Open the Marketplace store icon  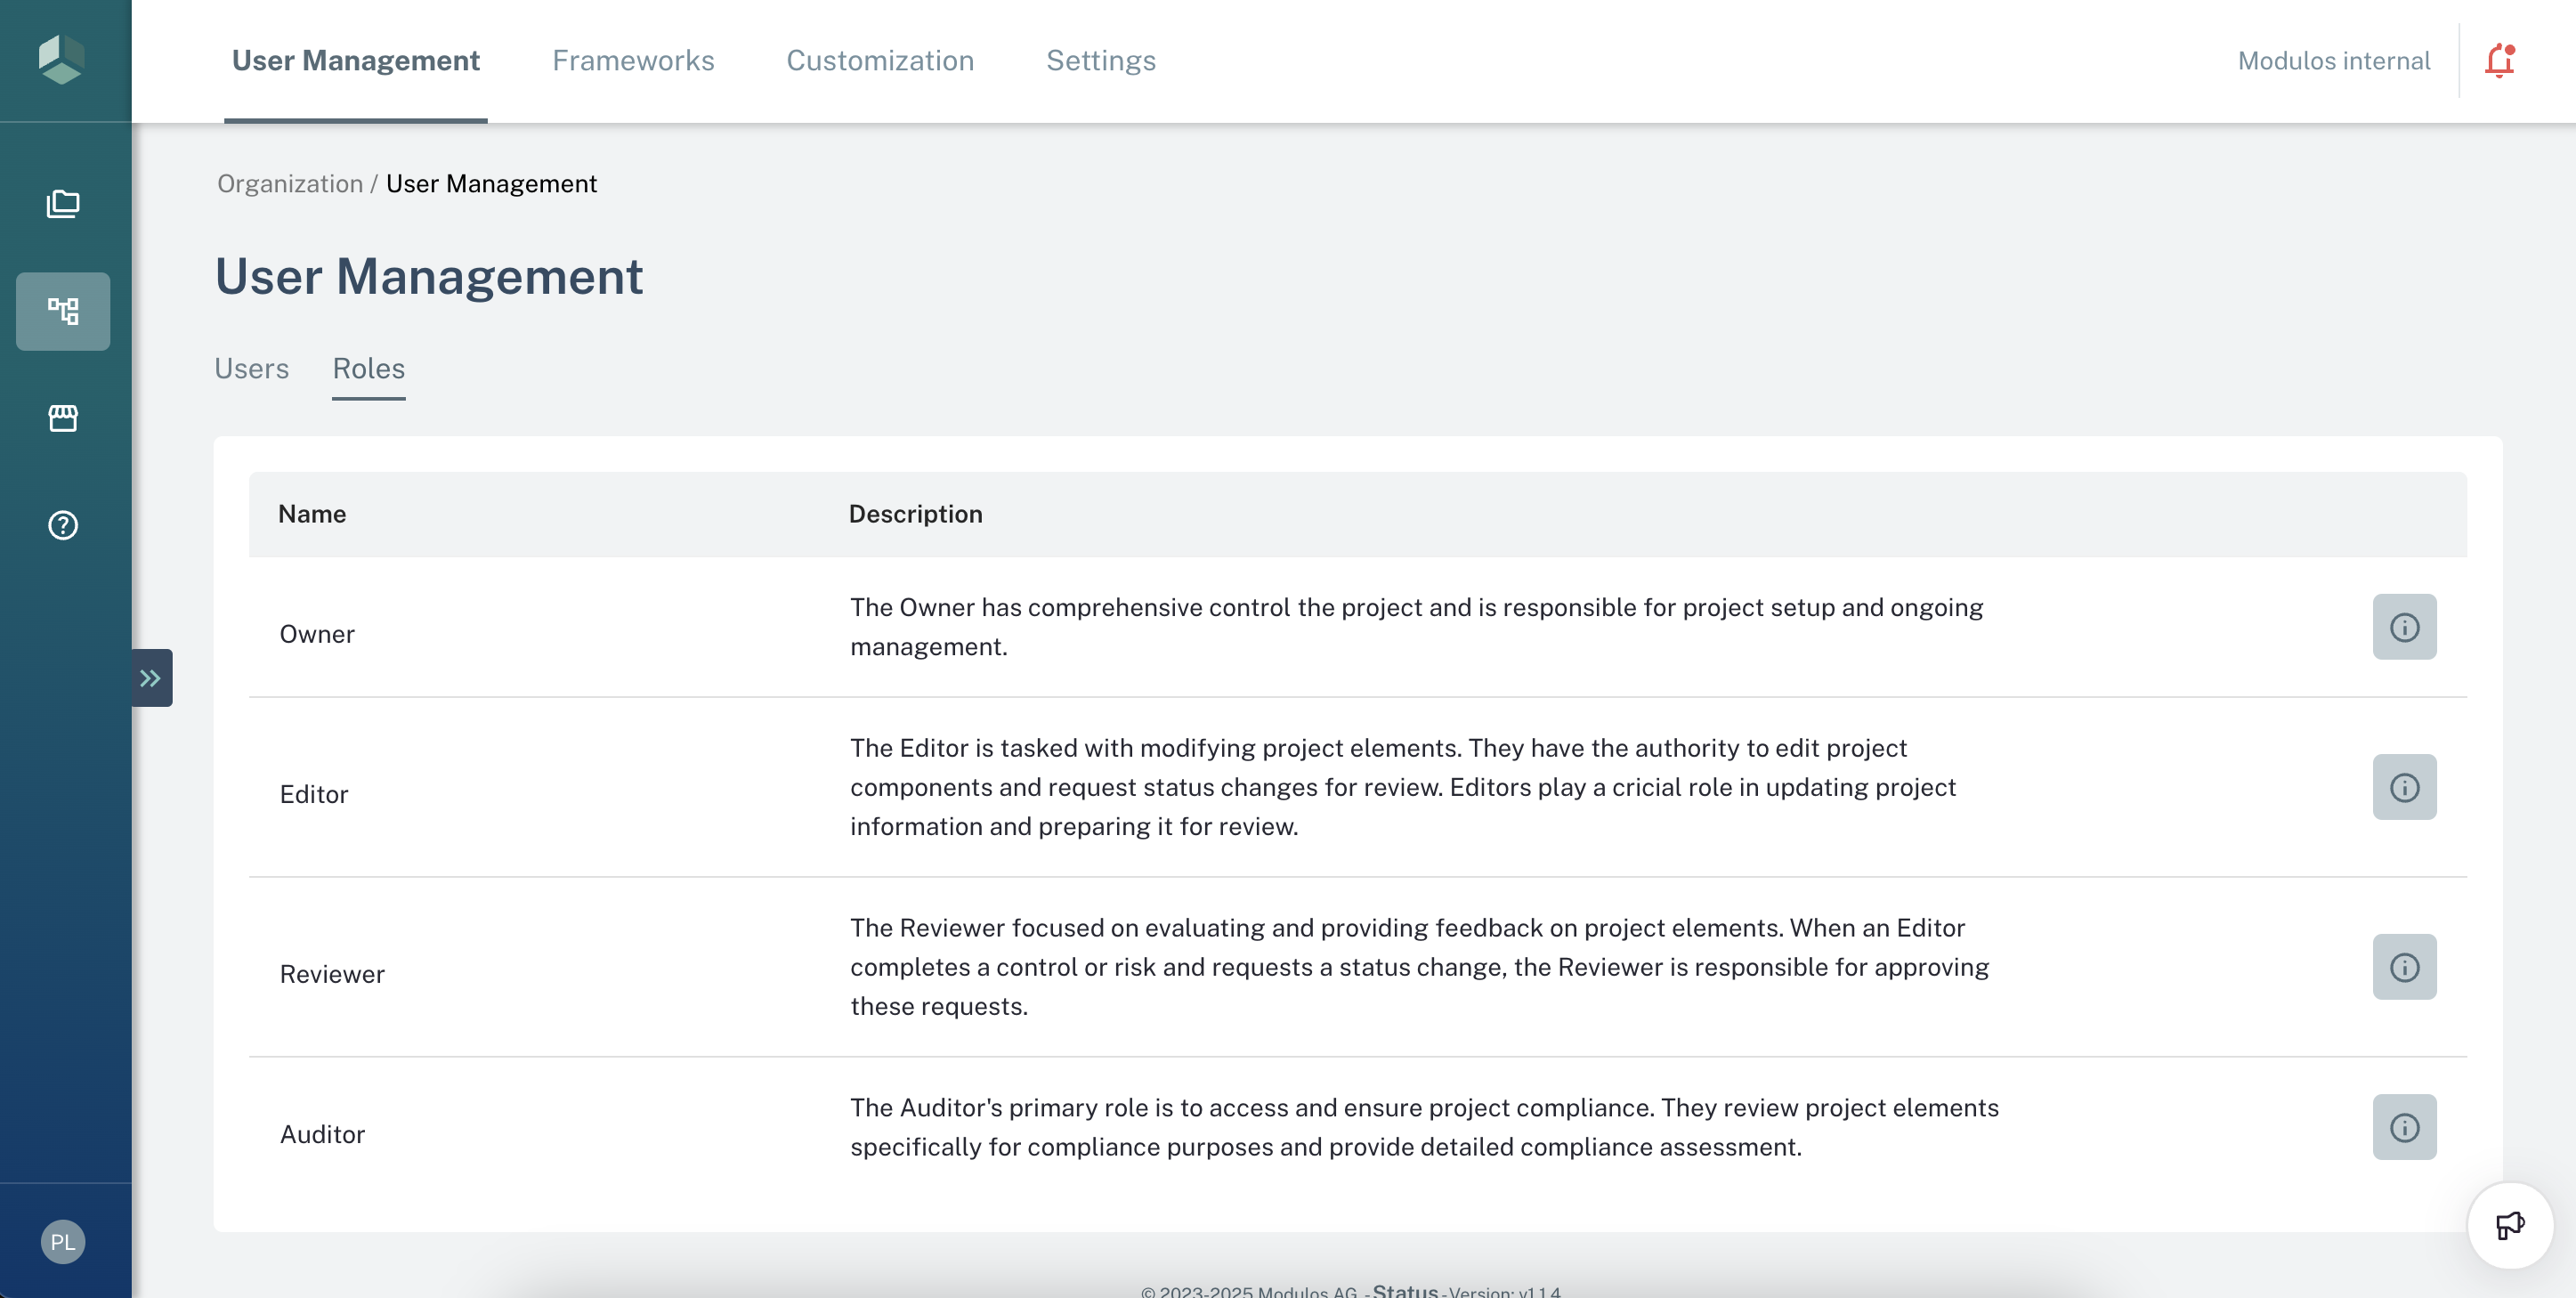[x=63, y=419]
